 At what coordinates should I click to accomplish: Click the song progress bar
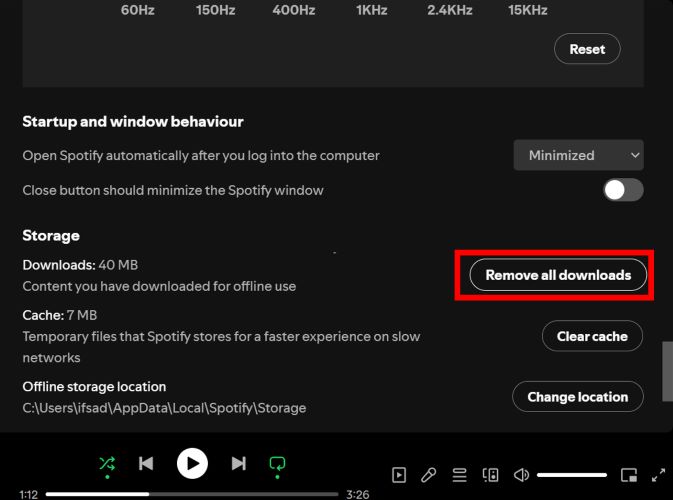coord(192,494)
